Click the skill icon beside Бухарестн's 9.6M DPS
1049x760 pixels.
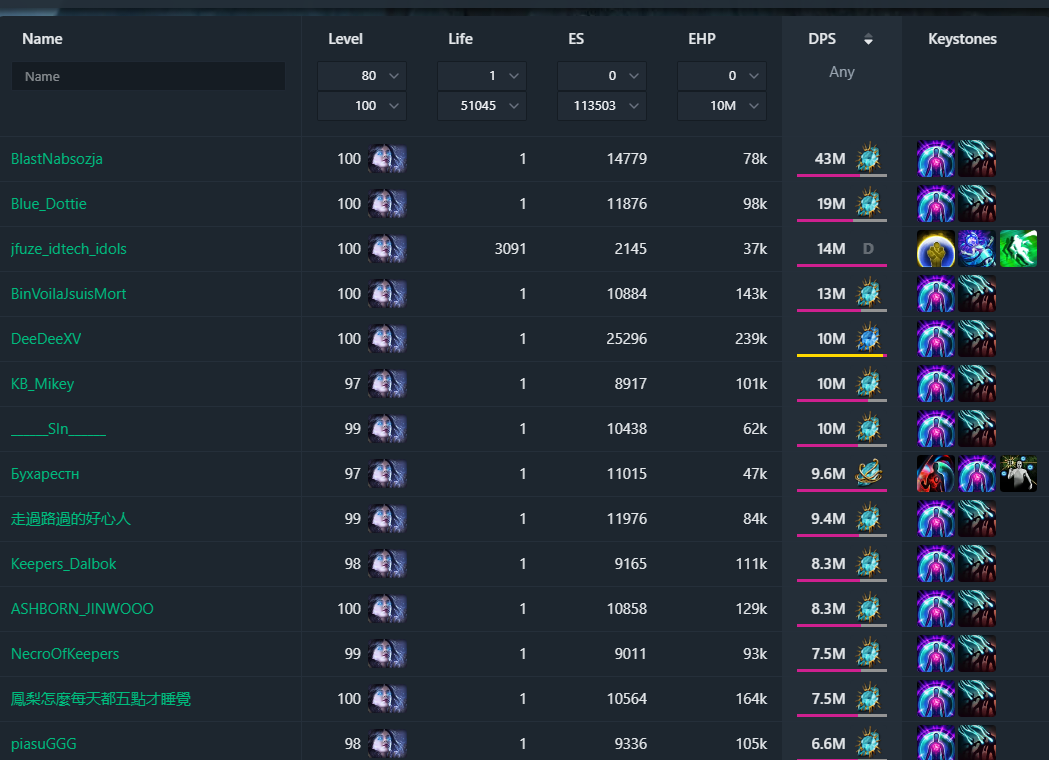(x=868, y=472)
